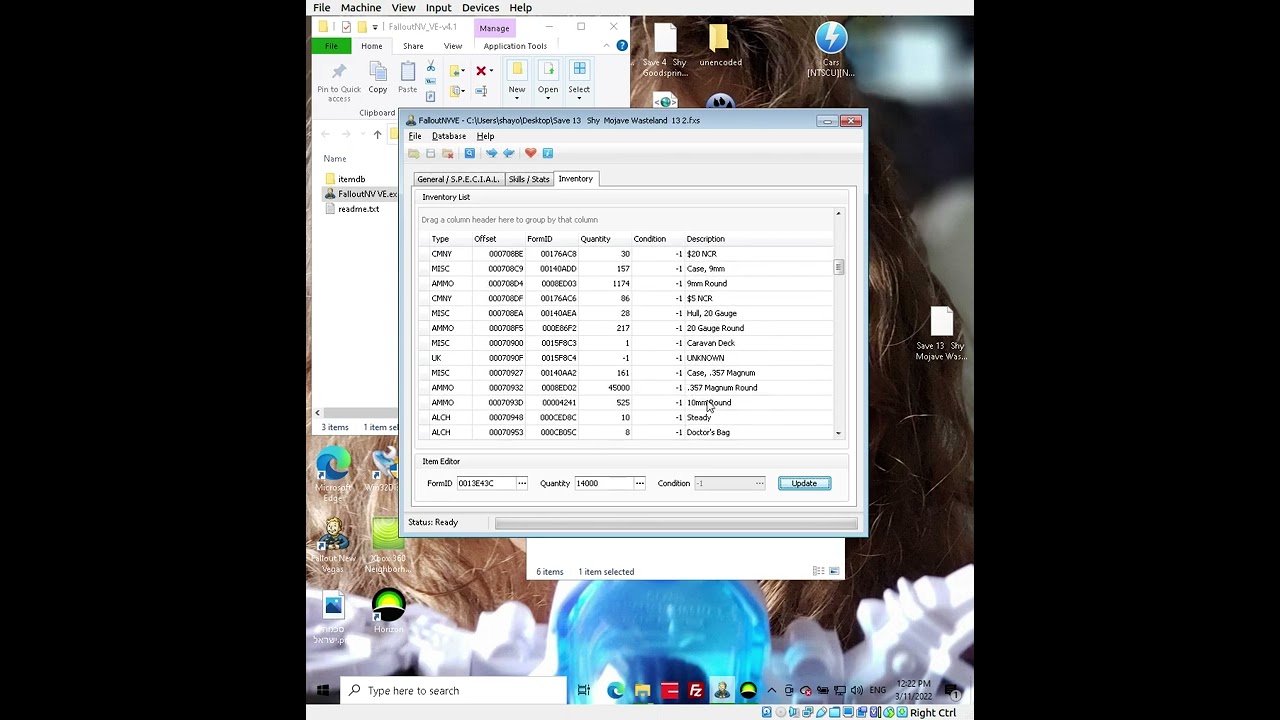Click the save disk icon in FalloutNVVE toolbar
Image resolution: width=1280 pixels, height=720 pixels.
(431, 153)
